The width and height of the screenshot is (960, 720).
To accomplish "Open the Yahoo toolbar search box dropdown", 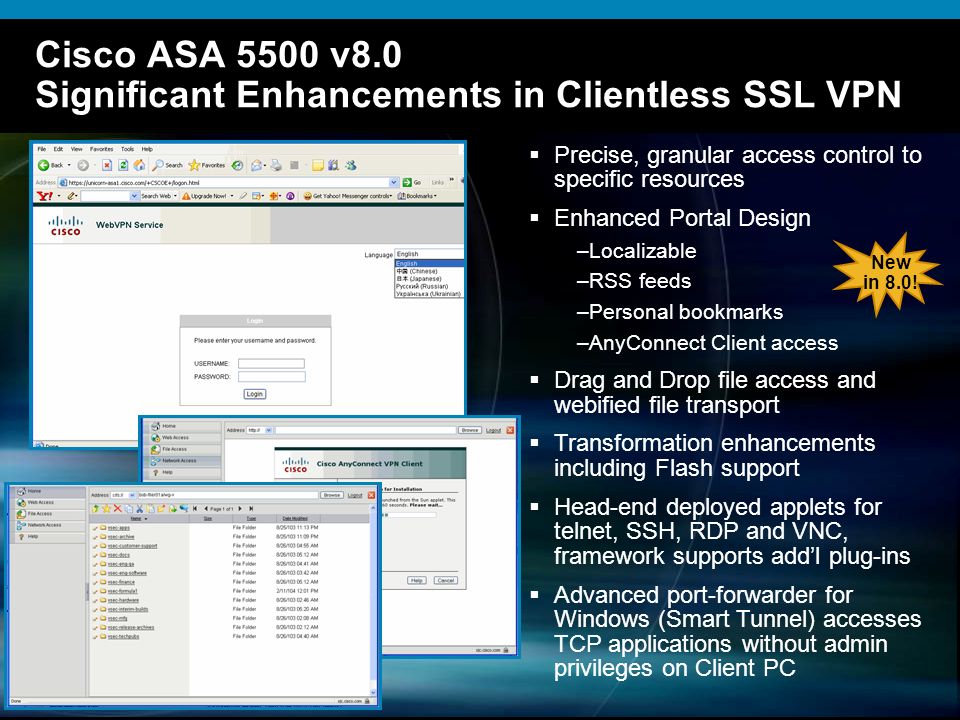I will [135, 196].
